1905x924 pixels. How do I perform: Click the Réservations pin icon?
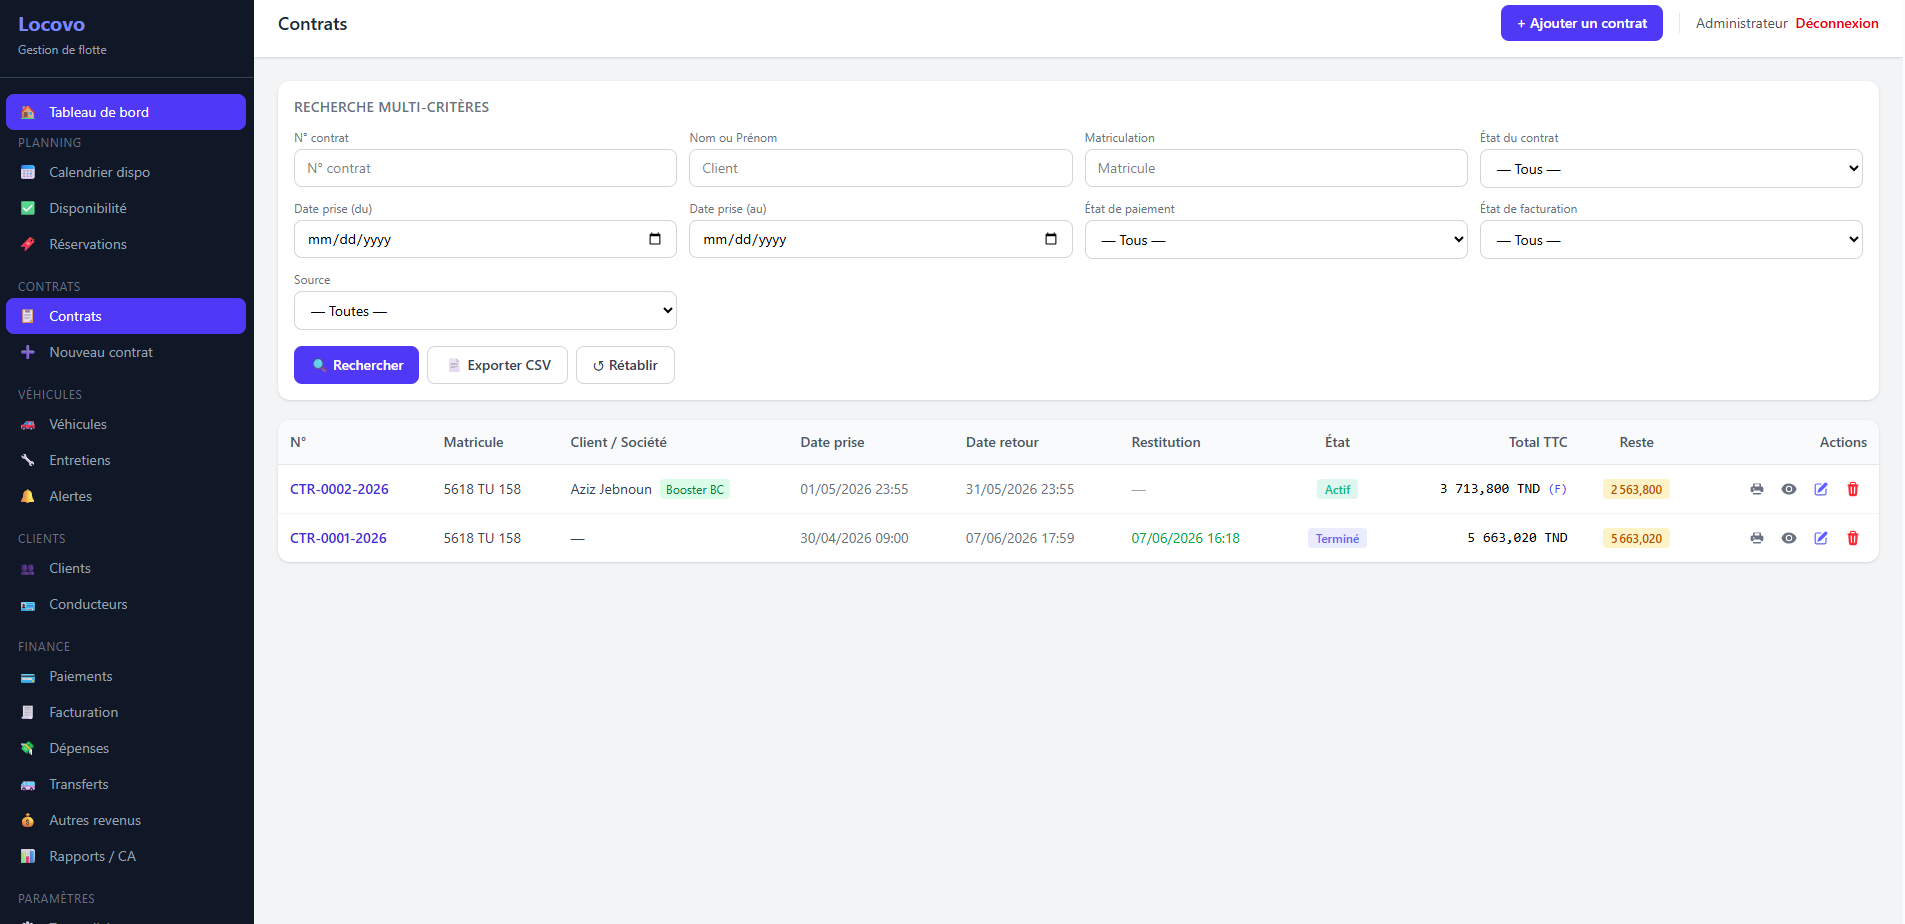click(28, 244)
